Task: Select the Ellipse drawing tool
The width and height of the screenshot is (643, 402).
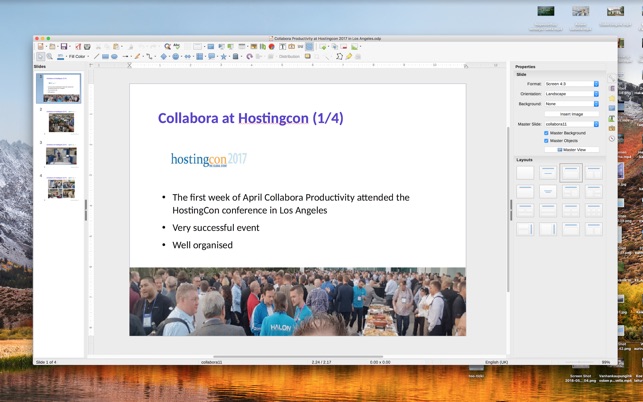Action: pos(114,57)
